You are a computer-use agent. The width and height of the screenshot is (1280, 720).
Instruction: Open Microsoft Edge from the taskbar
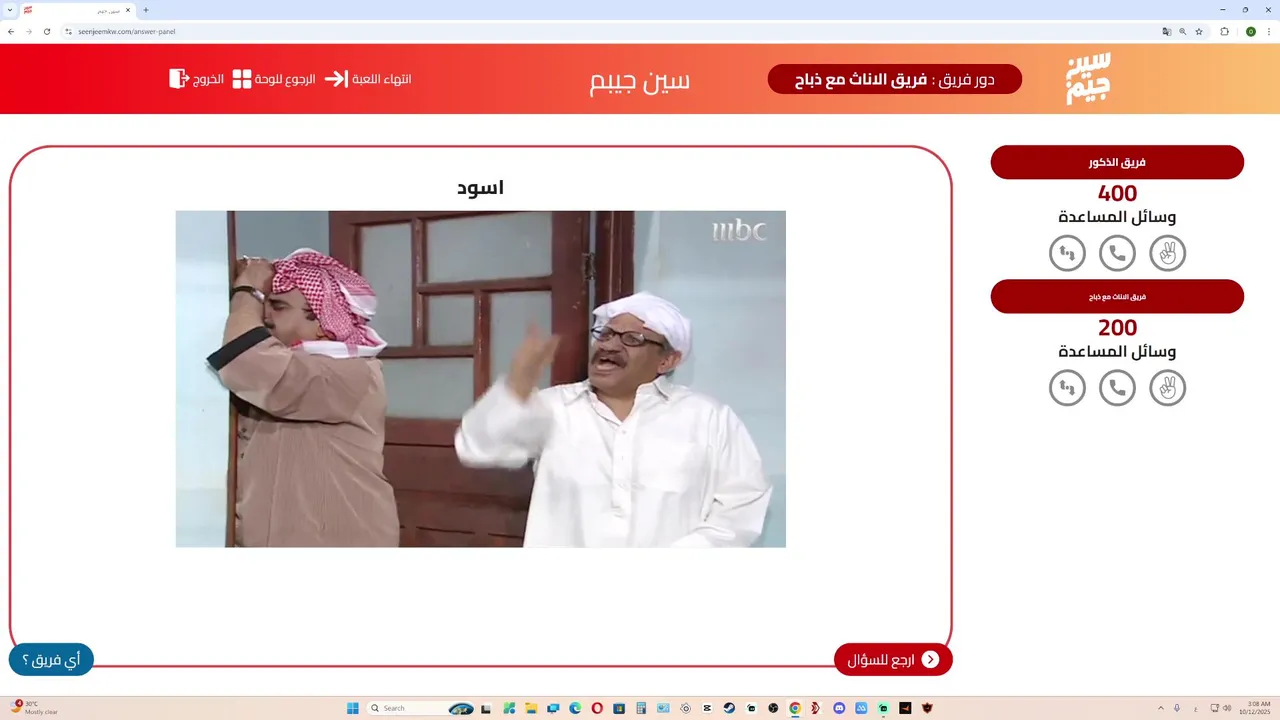click(x=575, y=708)
